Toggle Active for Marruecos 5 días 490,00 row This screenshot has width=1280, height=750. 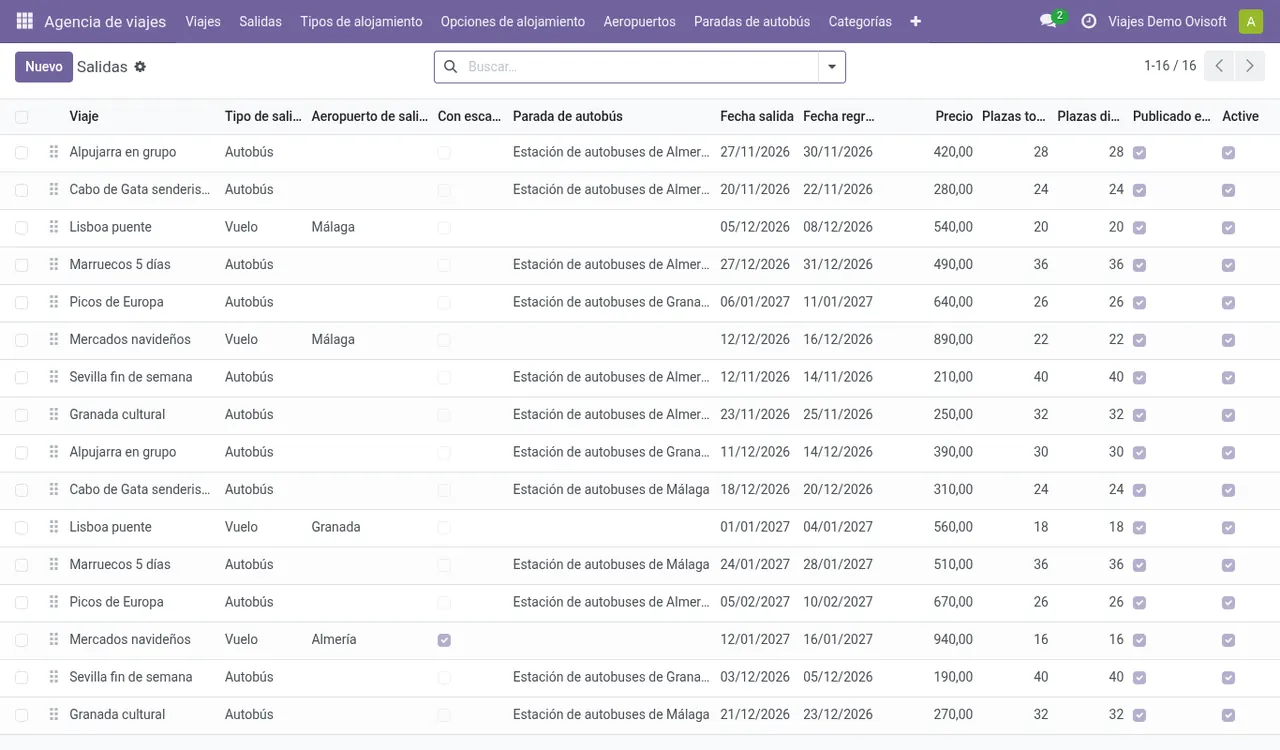click(x=1228, y=265)
